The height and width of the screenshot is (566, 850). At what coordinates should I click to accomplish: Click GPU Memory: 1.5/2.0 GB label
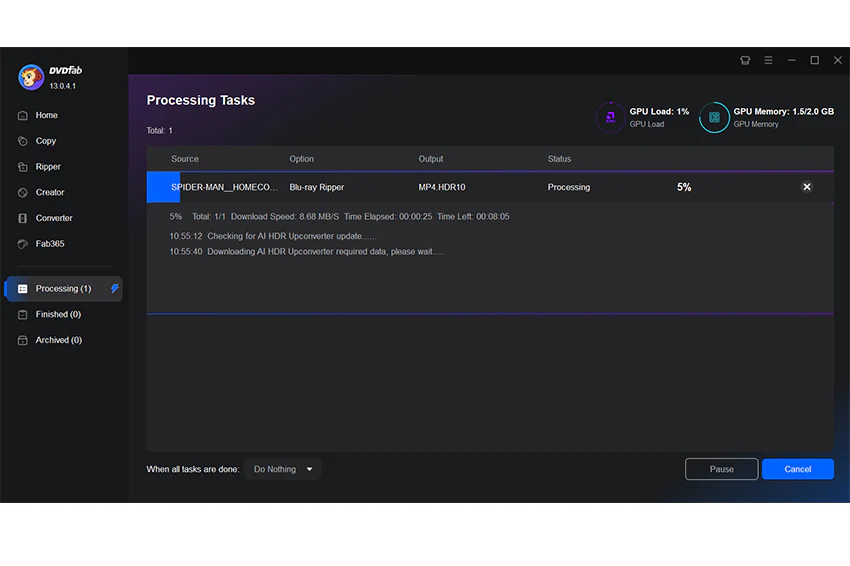tap(783, 111)
